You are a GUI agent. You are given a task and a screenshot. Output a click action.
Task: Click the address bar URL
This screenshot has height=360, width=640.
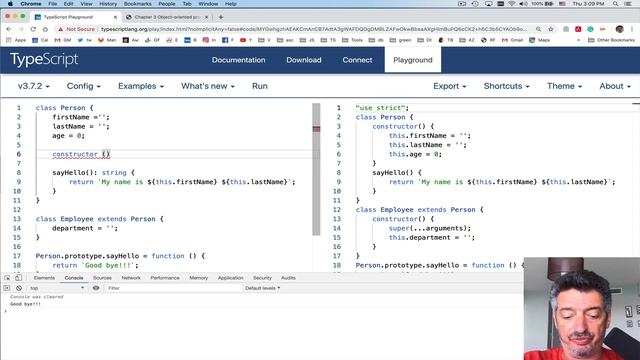tap(314, 29)
